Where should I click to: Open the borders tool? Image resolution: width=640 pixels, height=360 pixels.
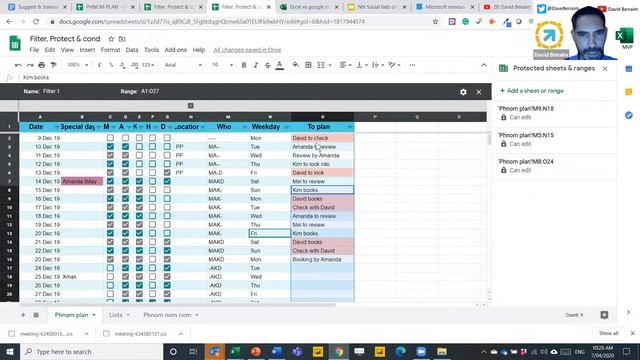309,65
